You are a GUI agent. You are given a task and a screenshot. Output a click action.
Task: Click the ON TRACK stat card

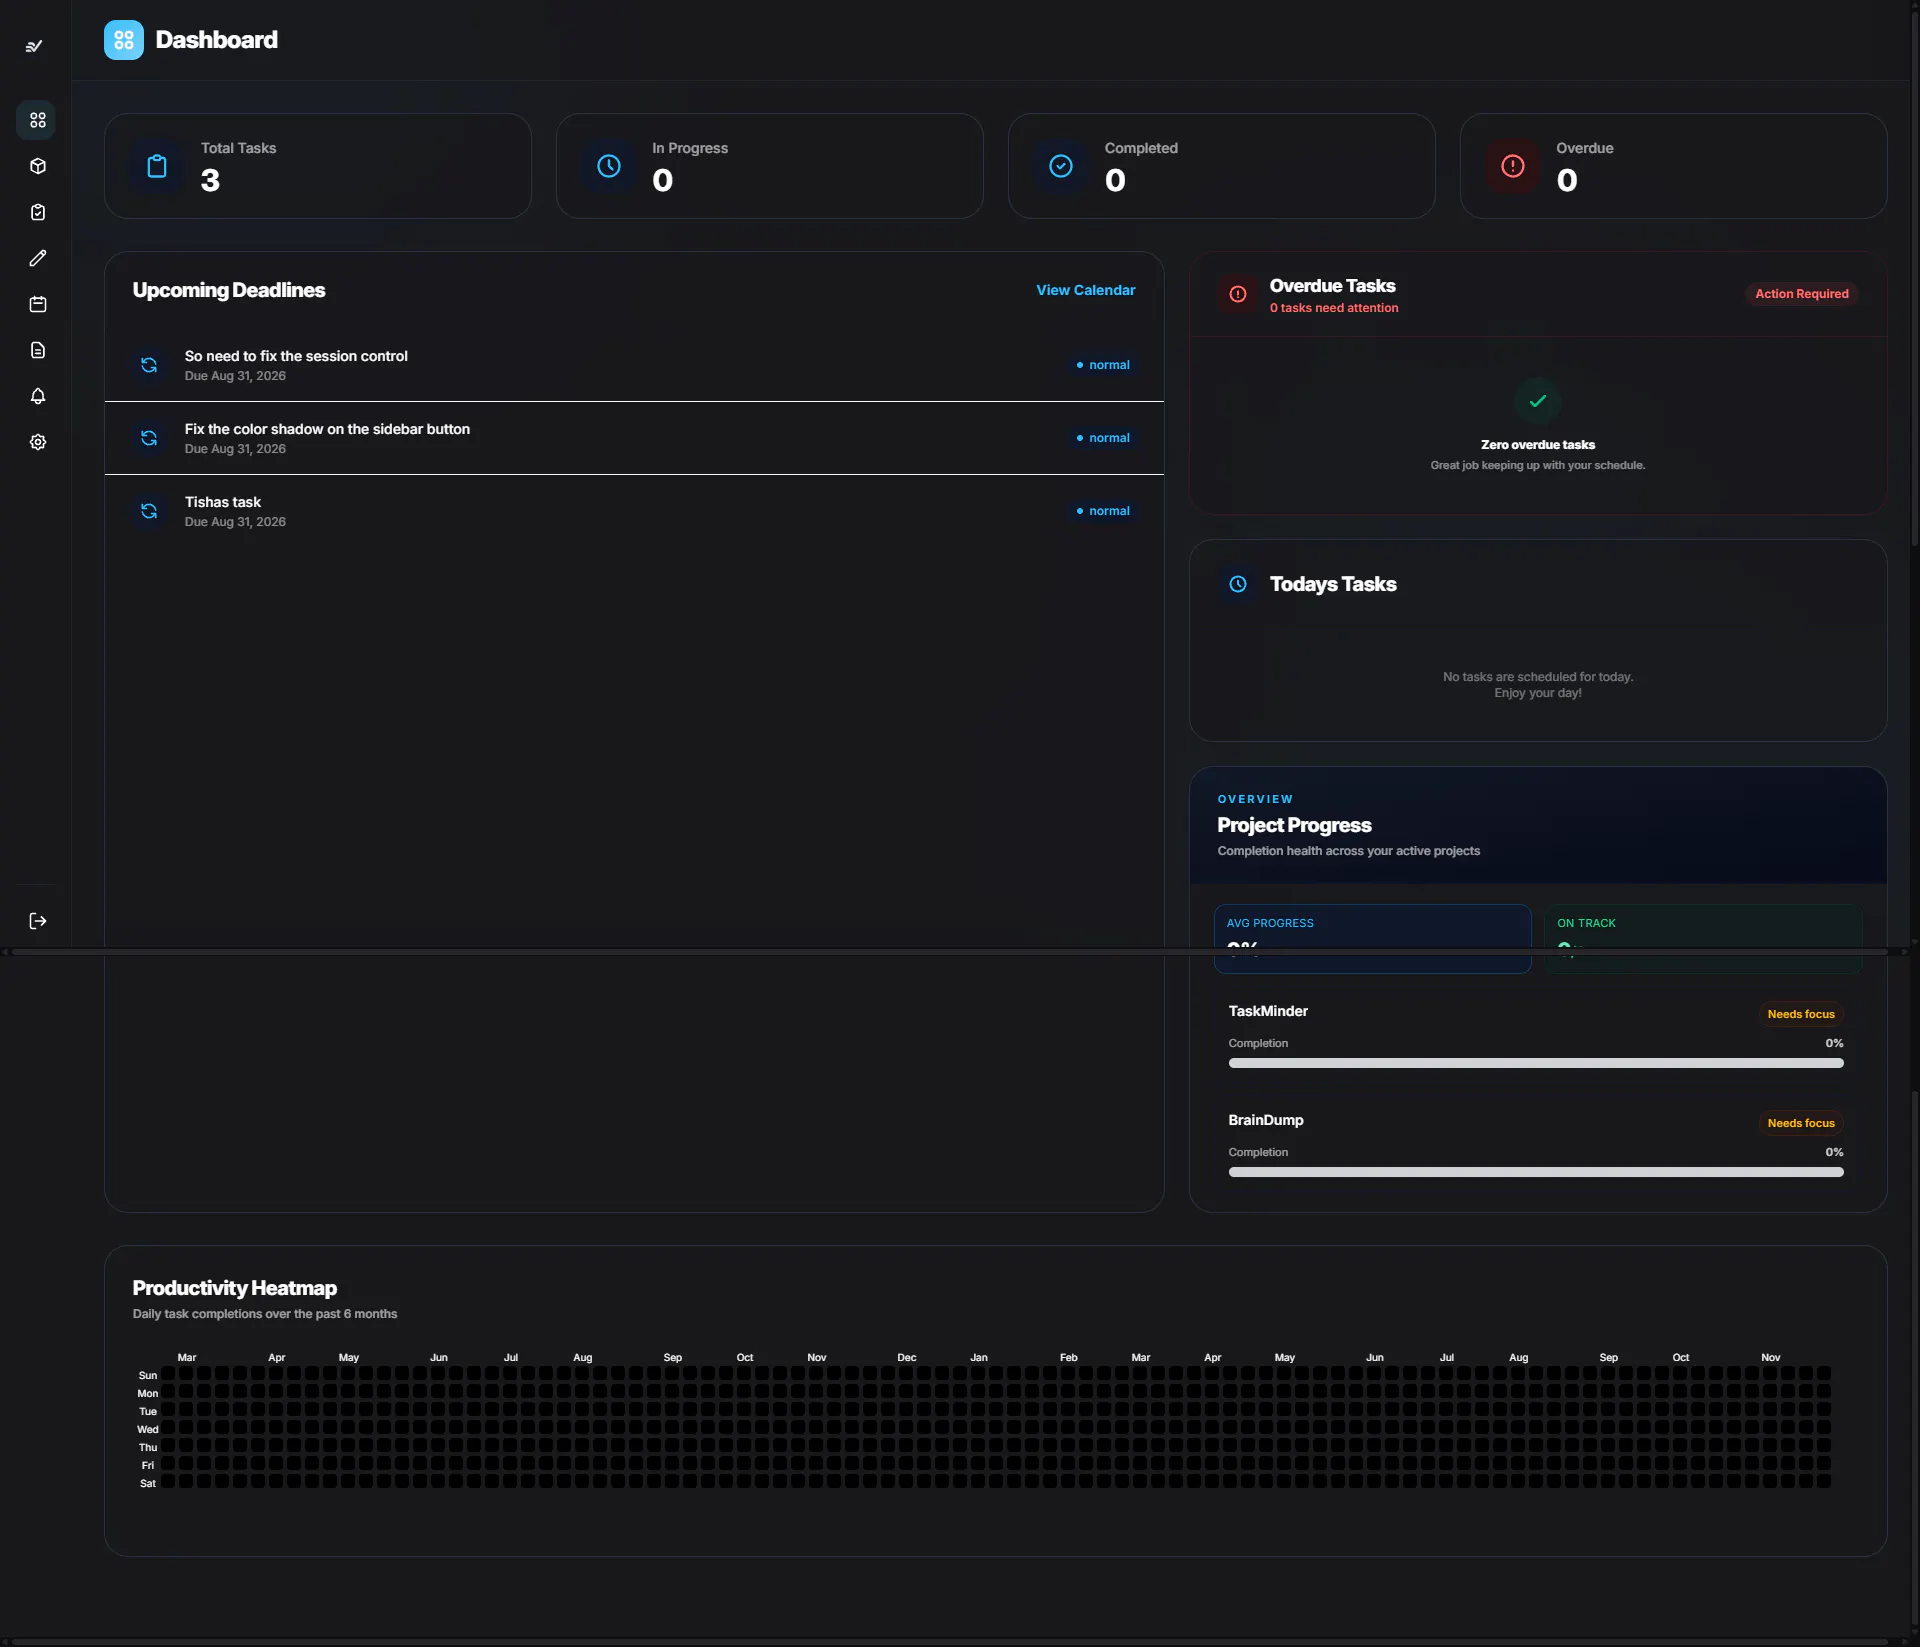(x=1703, y=938)
